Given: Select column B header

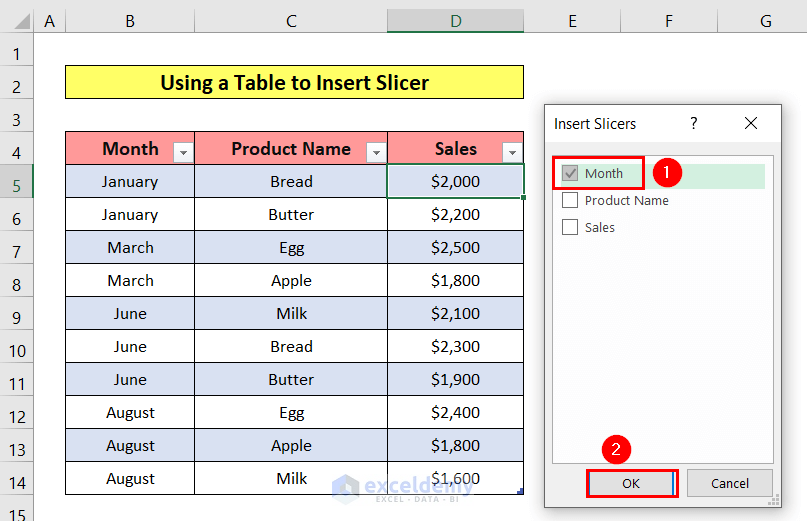Looking at the screenshot, I should click(130, 21).
